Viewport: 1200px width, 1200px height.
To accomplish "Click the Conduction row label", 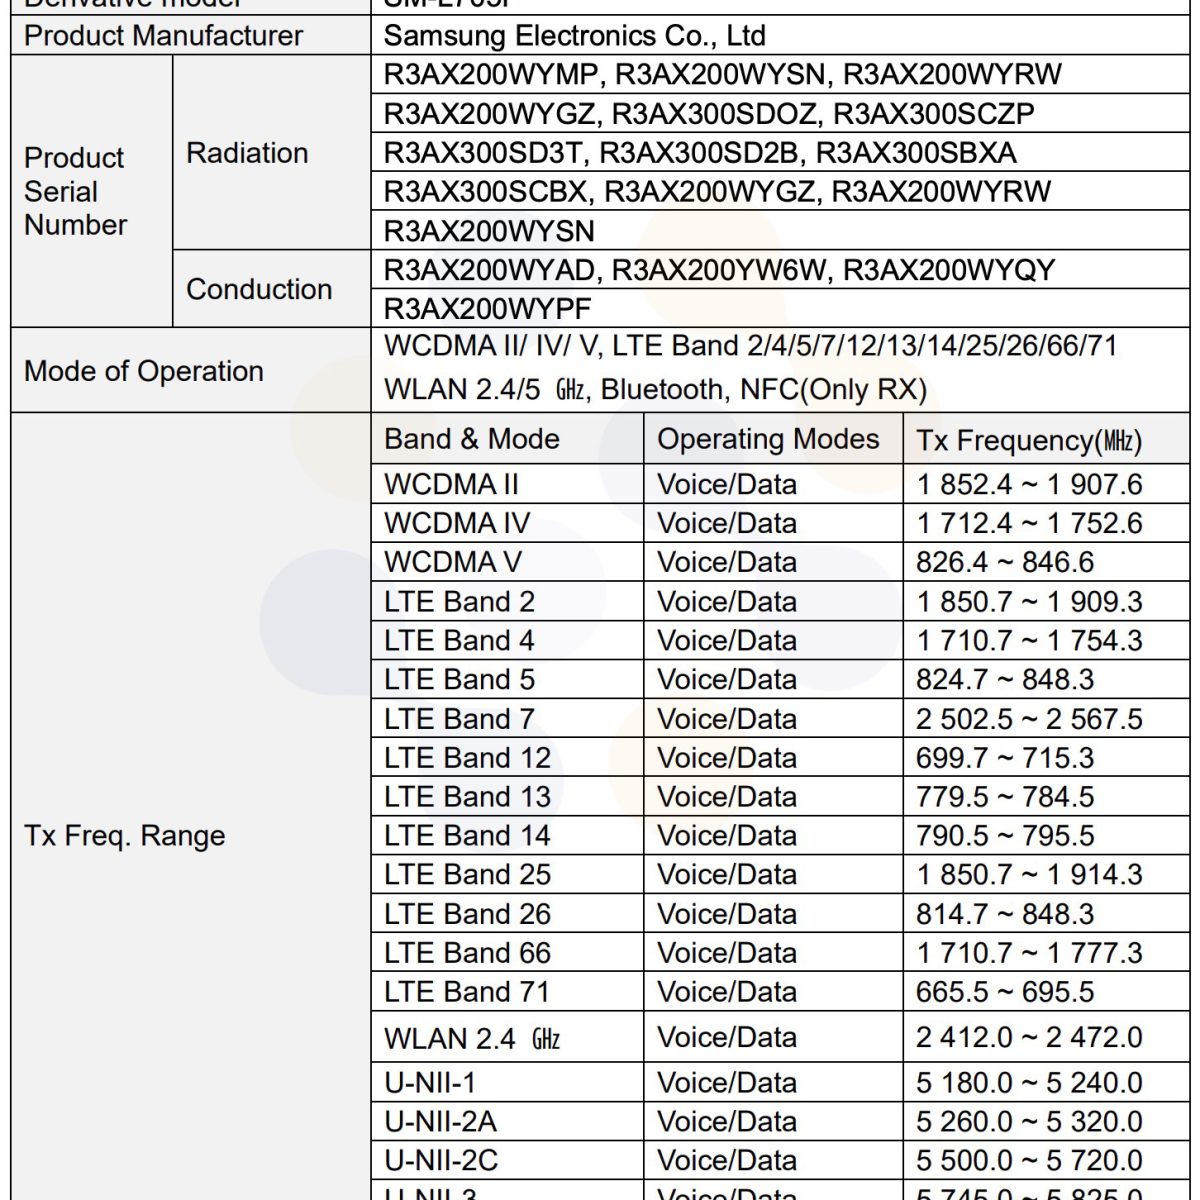I will 259,289.
